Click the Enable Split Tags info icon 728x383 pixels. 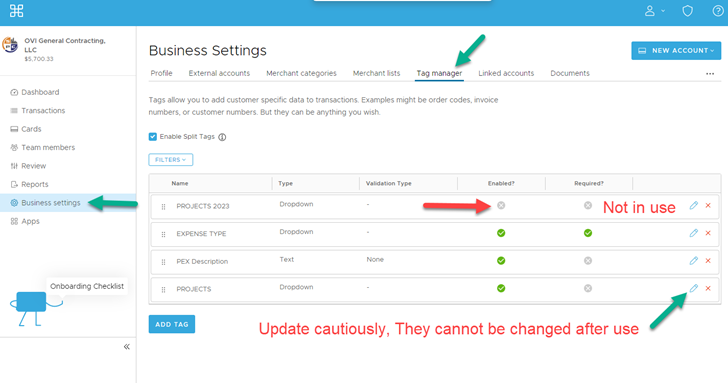pos(222,137)
